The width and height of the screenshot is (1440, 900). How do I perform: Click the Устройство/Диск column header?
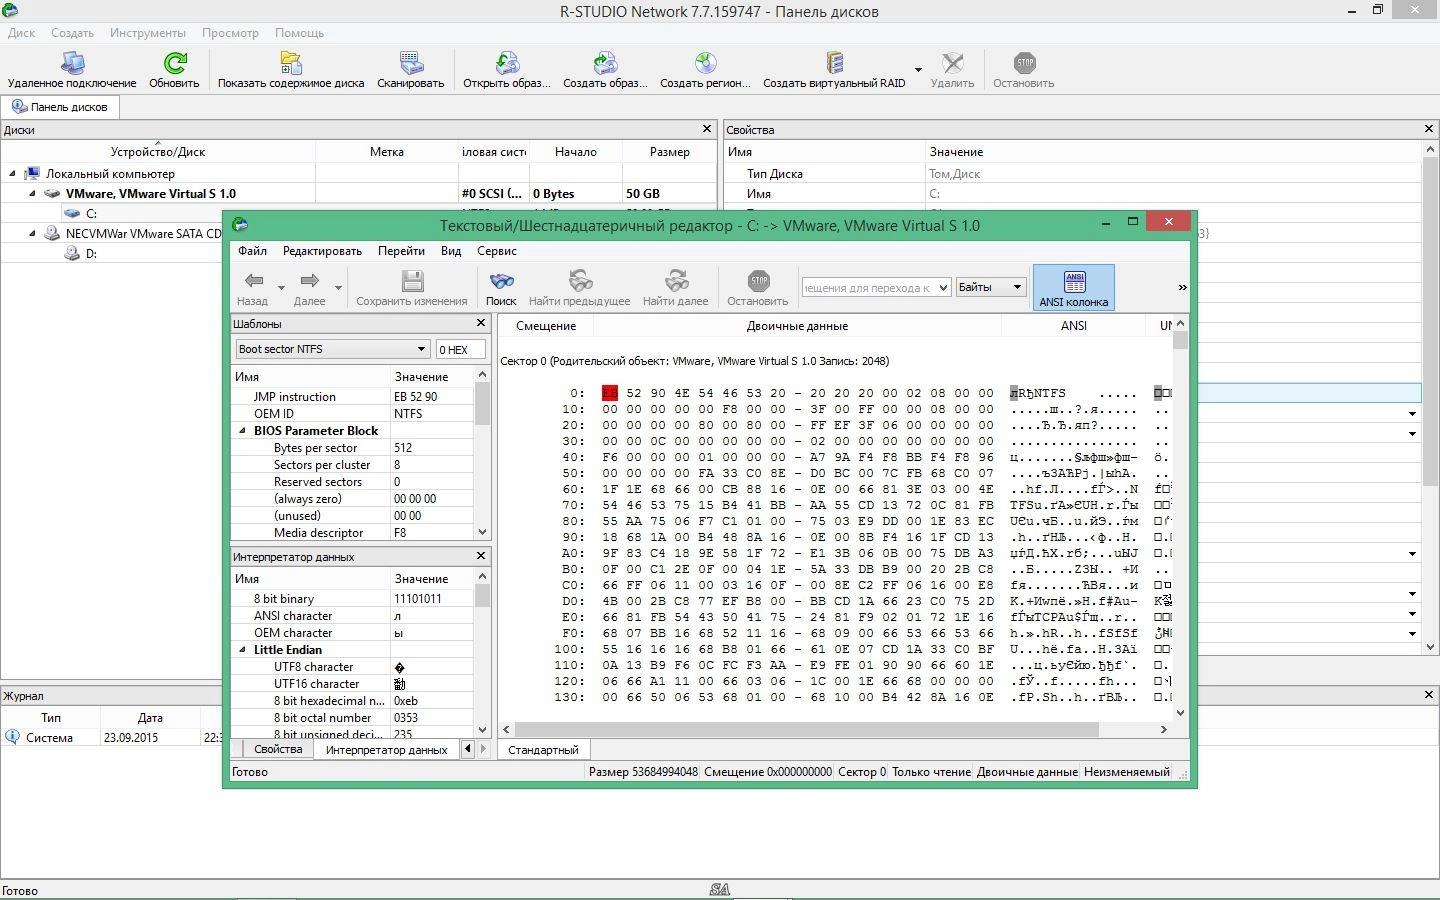pos(158,152)
